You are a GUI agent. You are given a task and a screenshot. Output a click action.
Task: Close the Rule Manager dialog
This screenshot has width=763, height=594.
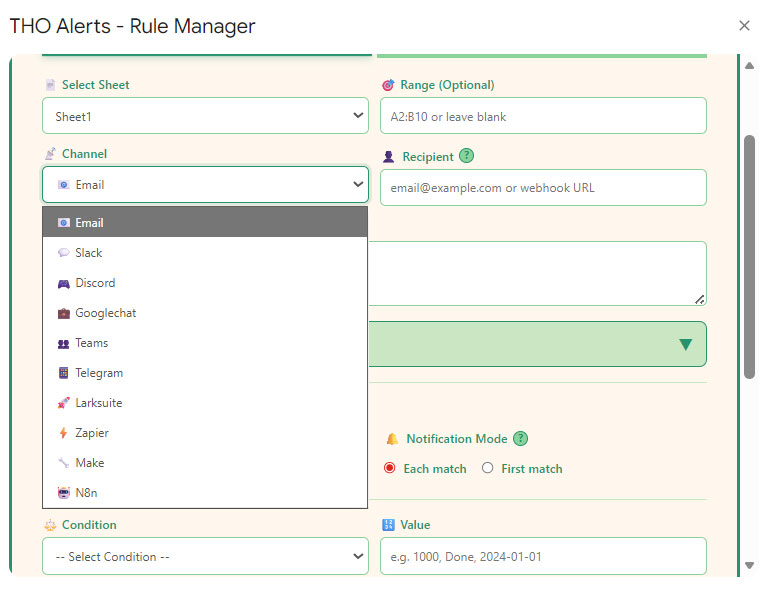coord(744,25)
